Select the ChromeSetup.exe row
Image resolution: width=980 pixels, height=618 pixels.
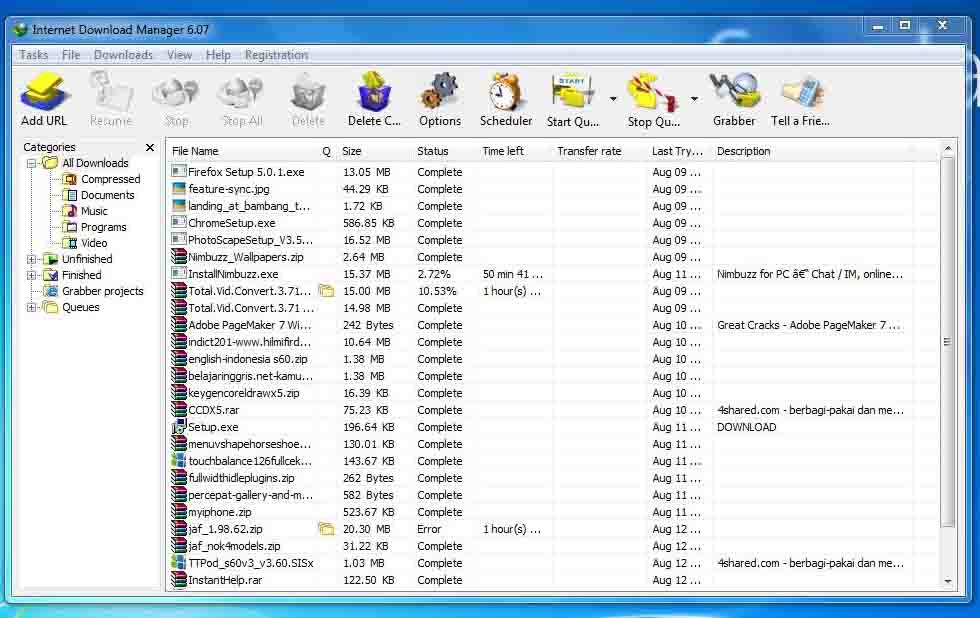click(553, 223)
